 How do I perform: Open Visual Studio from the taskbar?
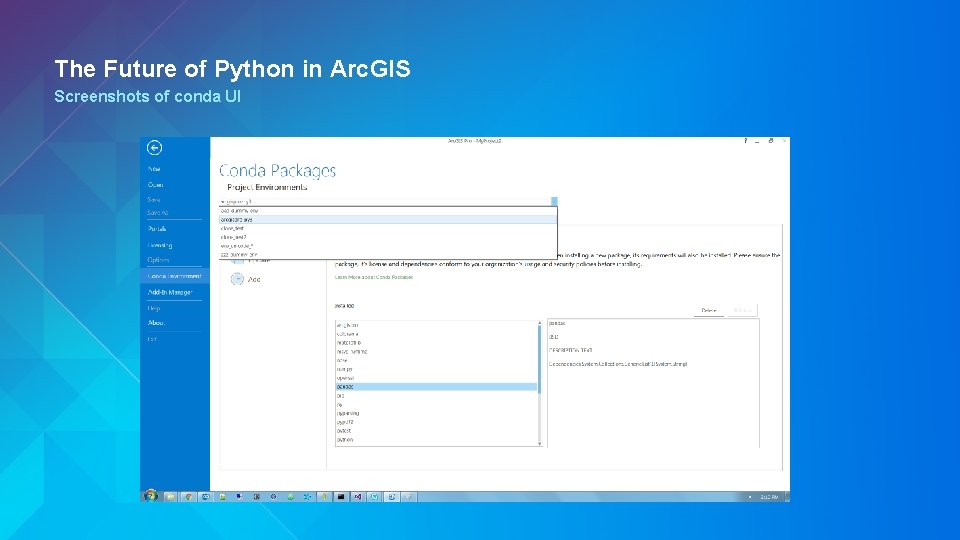point(358,497)
